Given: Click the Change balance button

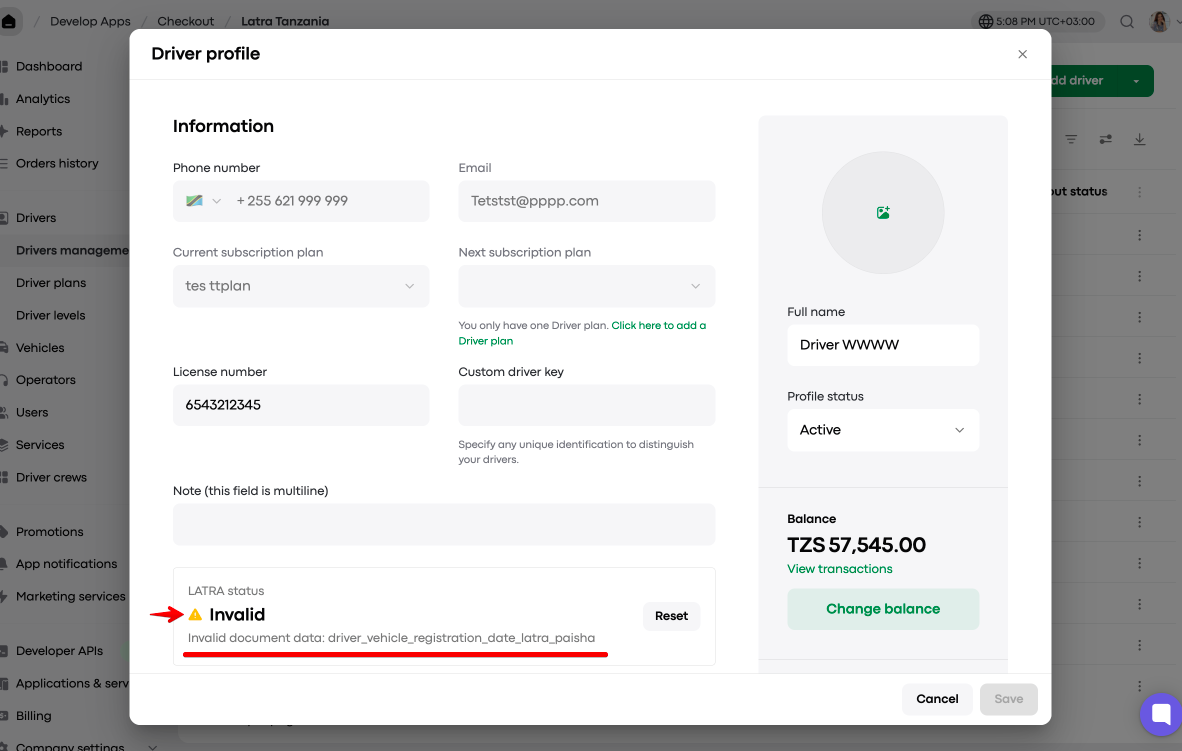Looking at the screenshot, I should [x=883, y=608].
